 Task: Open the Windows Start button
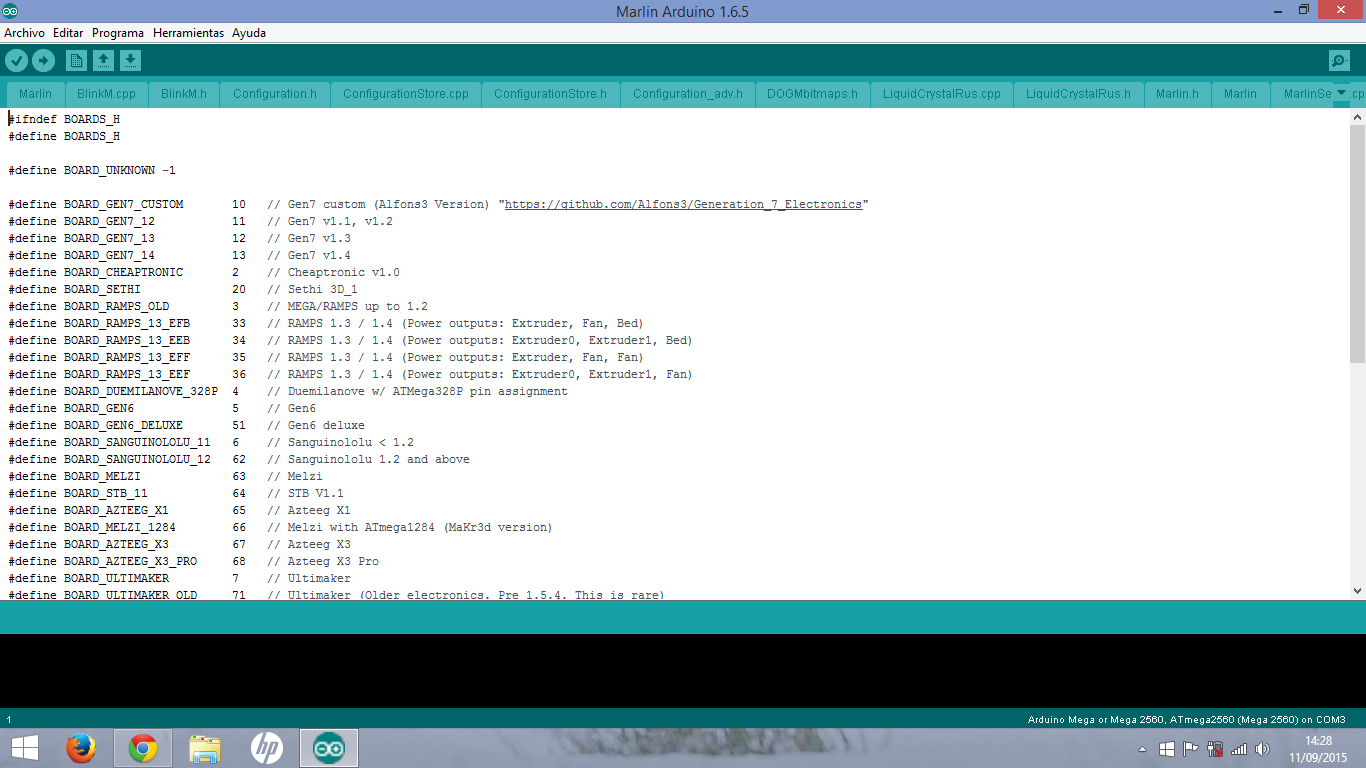coord(24,748)
